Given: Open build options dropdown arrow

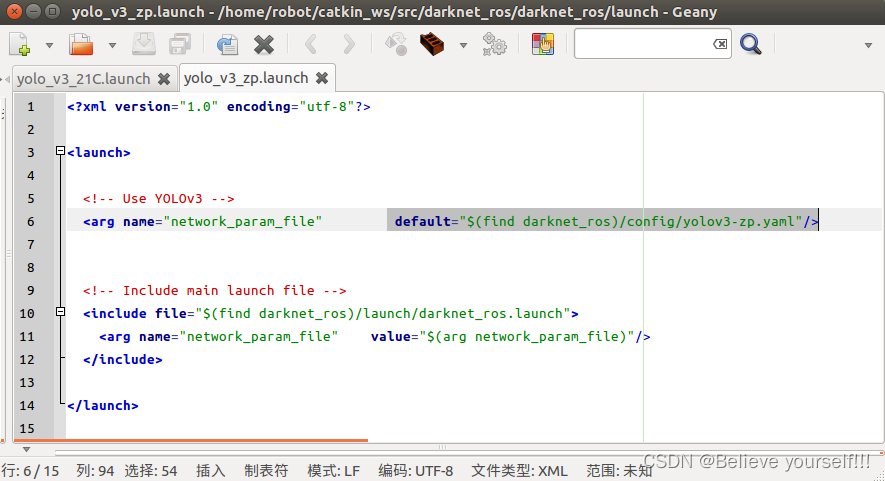Looking at the screenshot, I should pyautogui.click(x=463, y=45).
